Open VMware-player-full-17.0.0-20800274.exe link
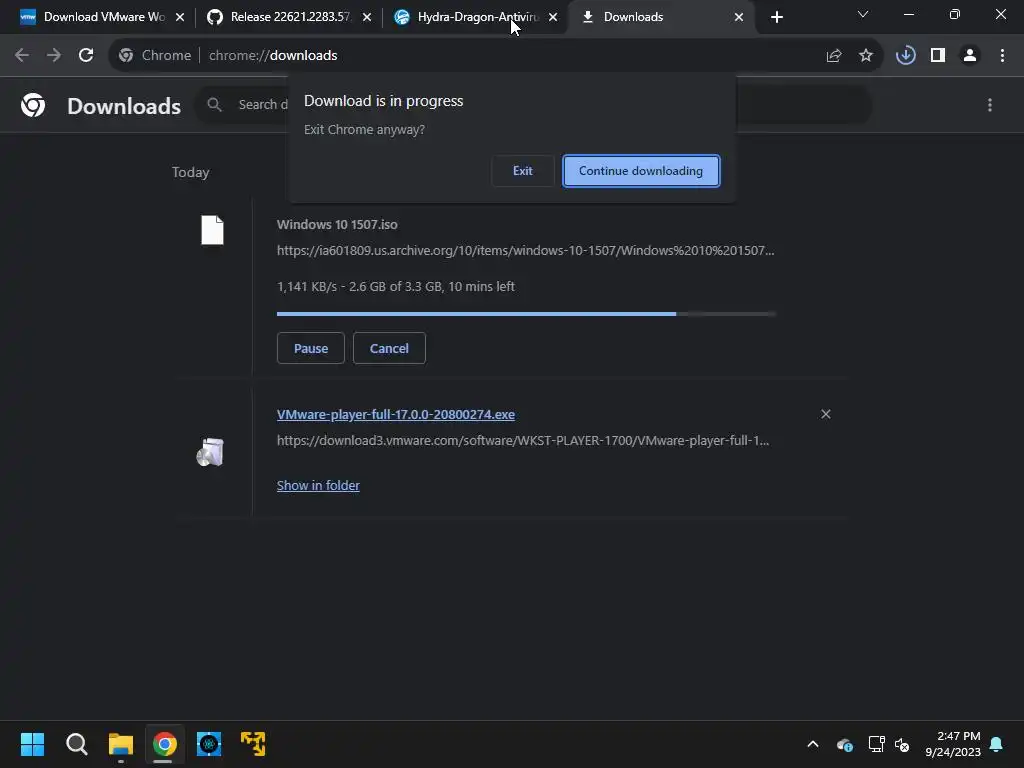This screenshot has height=768, width=1024. 396,415
